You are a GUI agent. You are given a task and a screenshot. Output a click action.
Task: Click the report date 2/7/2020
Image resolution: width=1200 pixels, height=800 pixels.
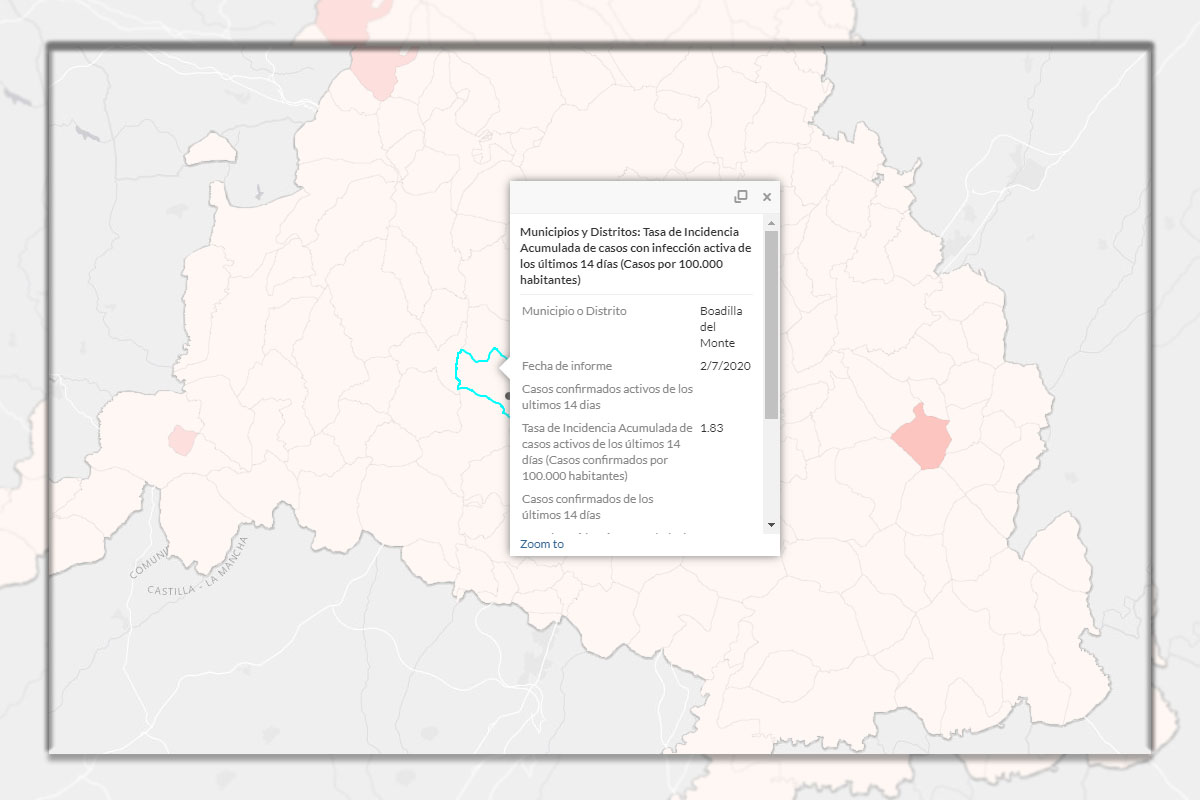(725, 366)
